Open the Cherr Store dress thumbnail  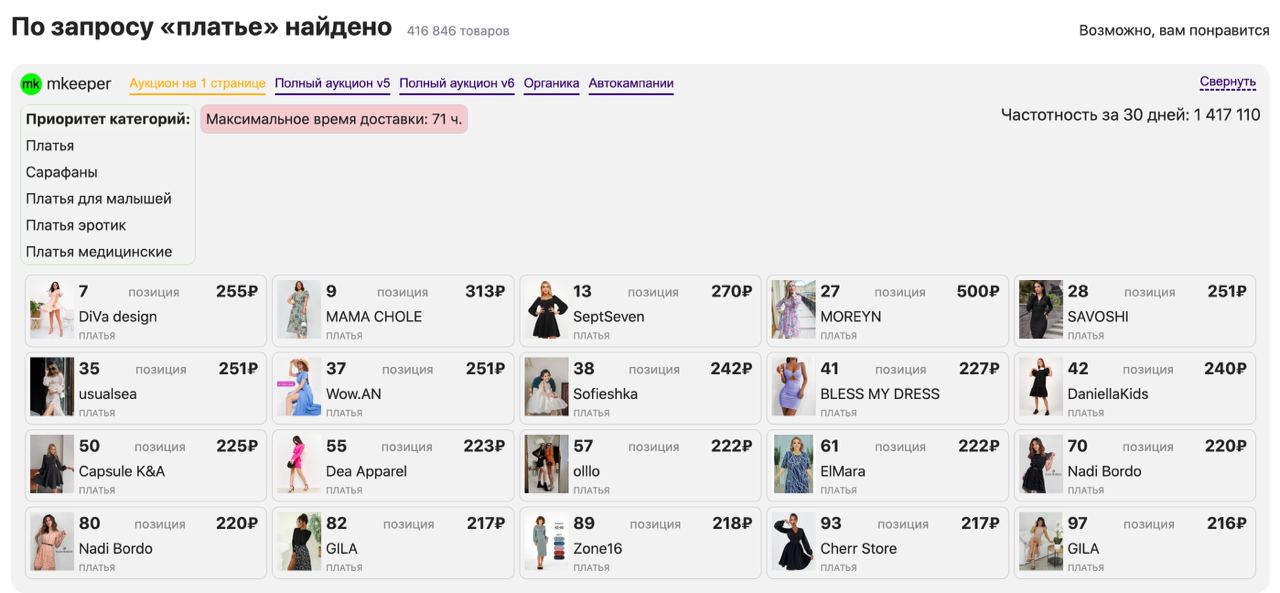coord(793,541)
